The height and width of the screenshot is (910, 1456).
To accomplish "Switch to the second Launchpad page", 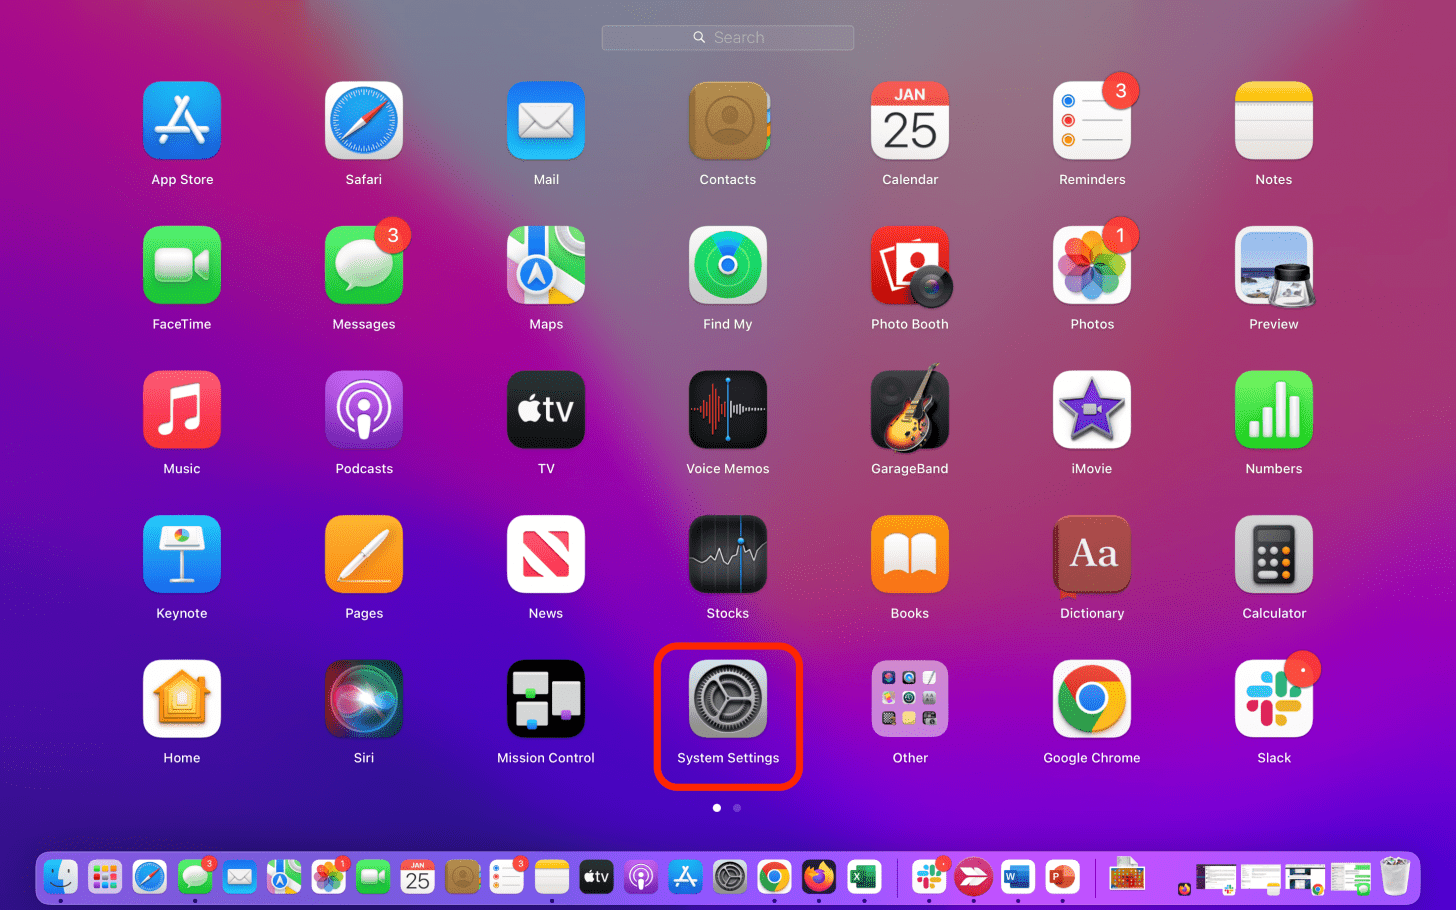I will tap(737, 807).
